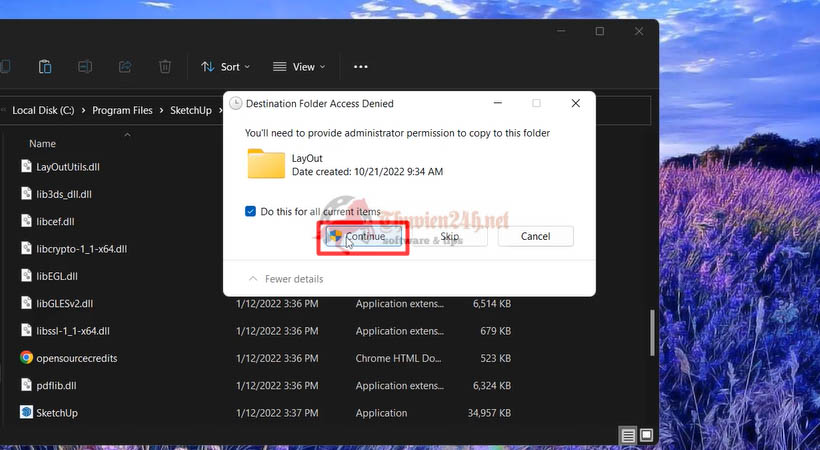This screenshot has height=450, width=820.
Task: Click the Cancel button in dialog
Action: tap(536, 237)
